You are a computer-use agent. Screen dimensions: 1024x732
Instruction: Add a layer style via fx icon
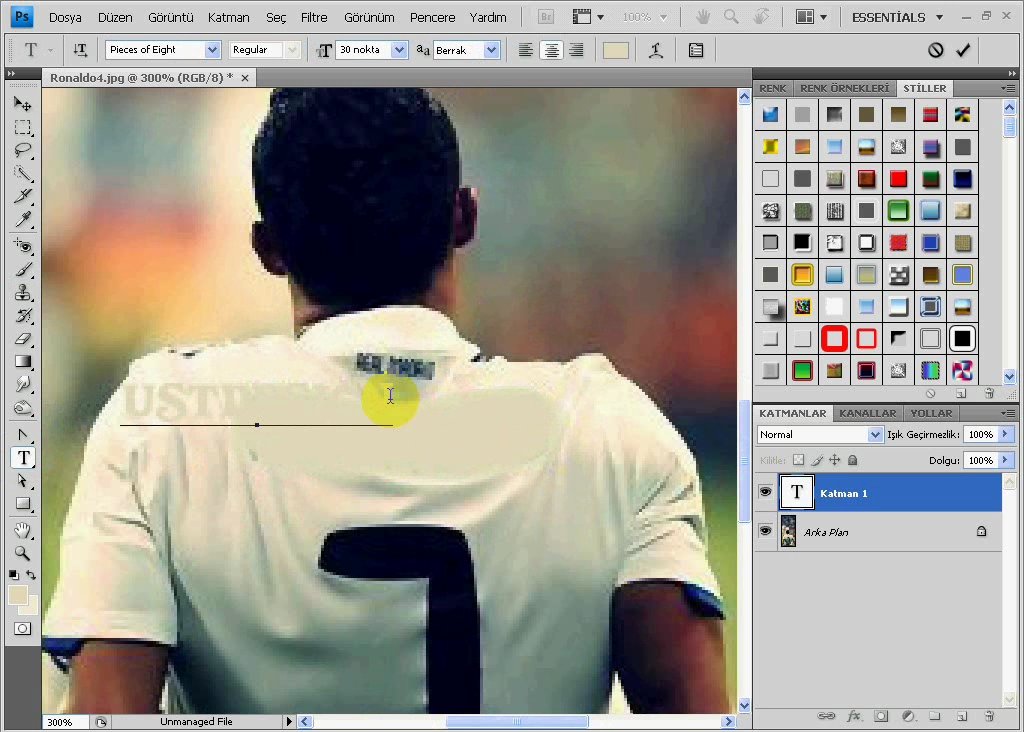pyautogui.click(x=854, y=716)
